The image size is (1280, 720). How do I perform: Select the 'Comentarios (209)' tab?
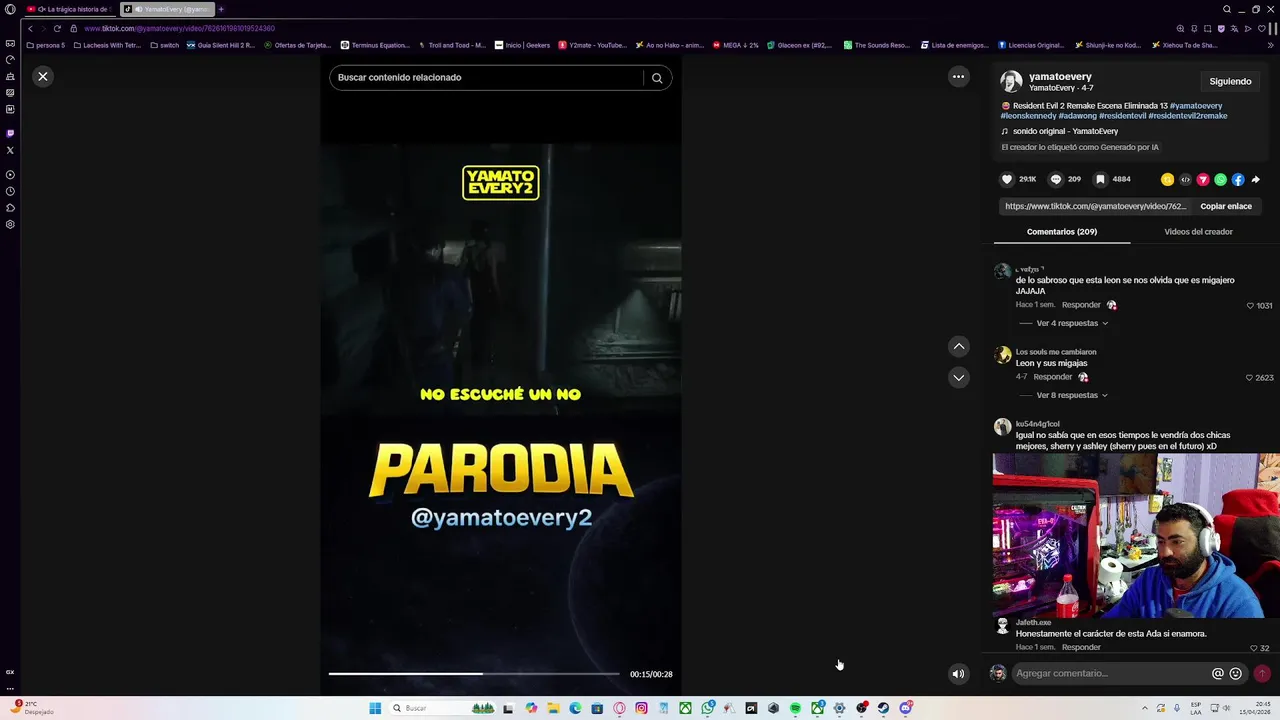[x=1062, y=232]
